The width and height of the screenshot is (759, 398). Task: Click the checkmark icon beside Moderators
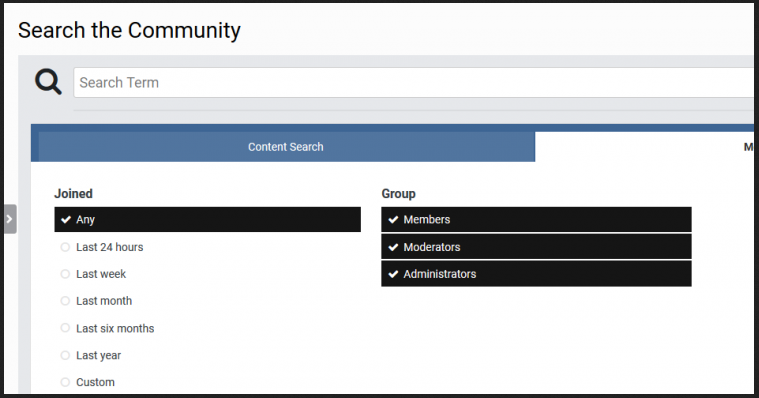click(x=393, y=247)
